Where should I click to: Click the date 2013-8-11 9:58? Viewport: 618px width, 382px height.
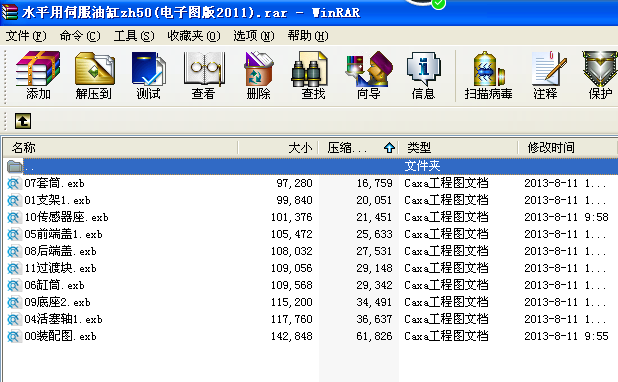point(566,217)
